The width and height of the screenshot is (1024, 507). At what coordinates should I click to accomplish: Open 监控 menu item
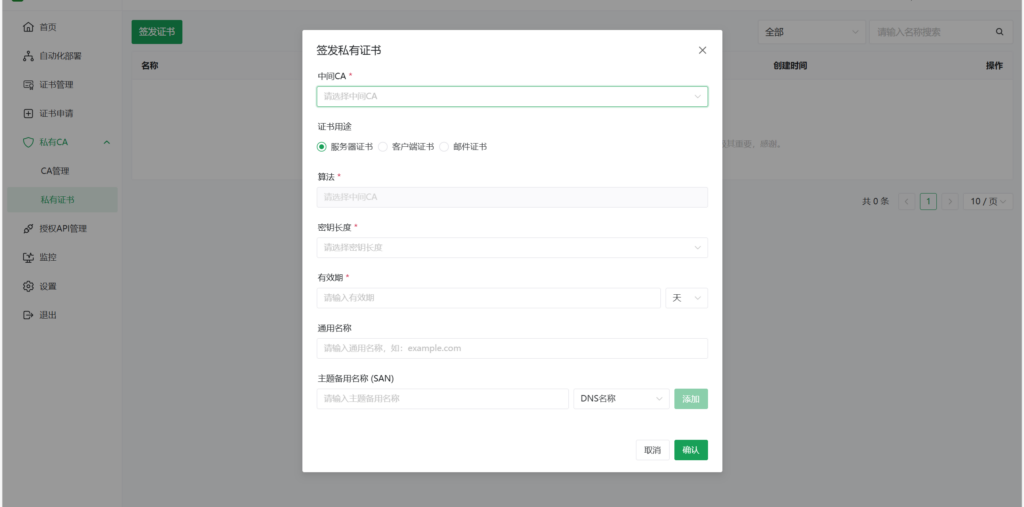(x=63, y=257)
